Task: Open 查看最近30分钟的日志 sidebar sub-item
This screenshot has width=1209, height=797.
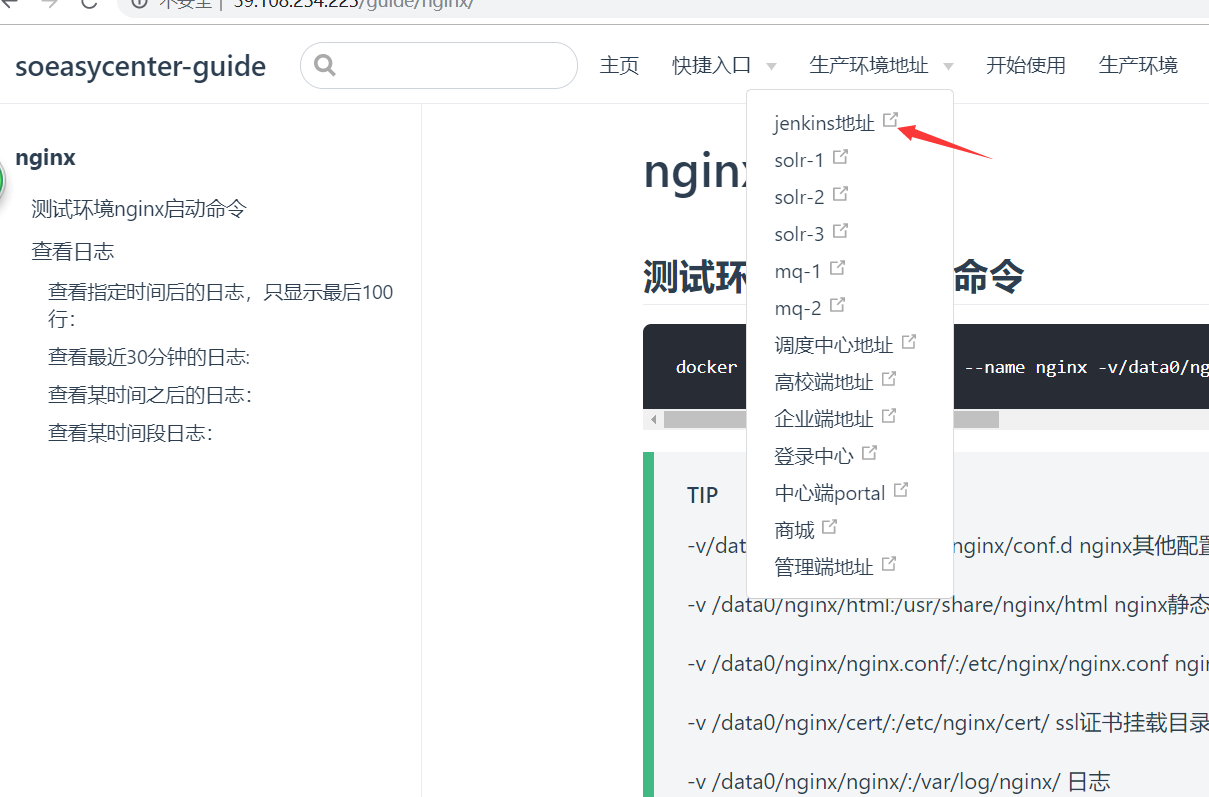Action: tap(149, 357)
